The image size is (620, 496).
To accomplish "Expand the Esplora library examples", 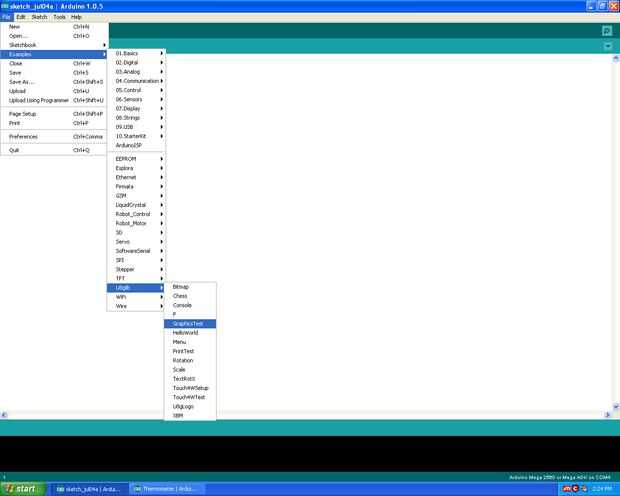I will point(136,168).
